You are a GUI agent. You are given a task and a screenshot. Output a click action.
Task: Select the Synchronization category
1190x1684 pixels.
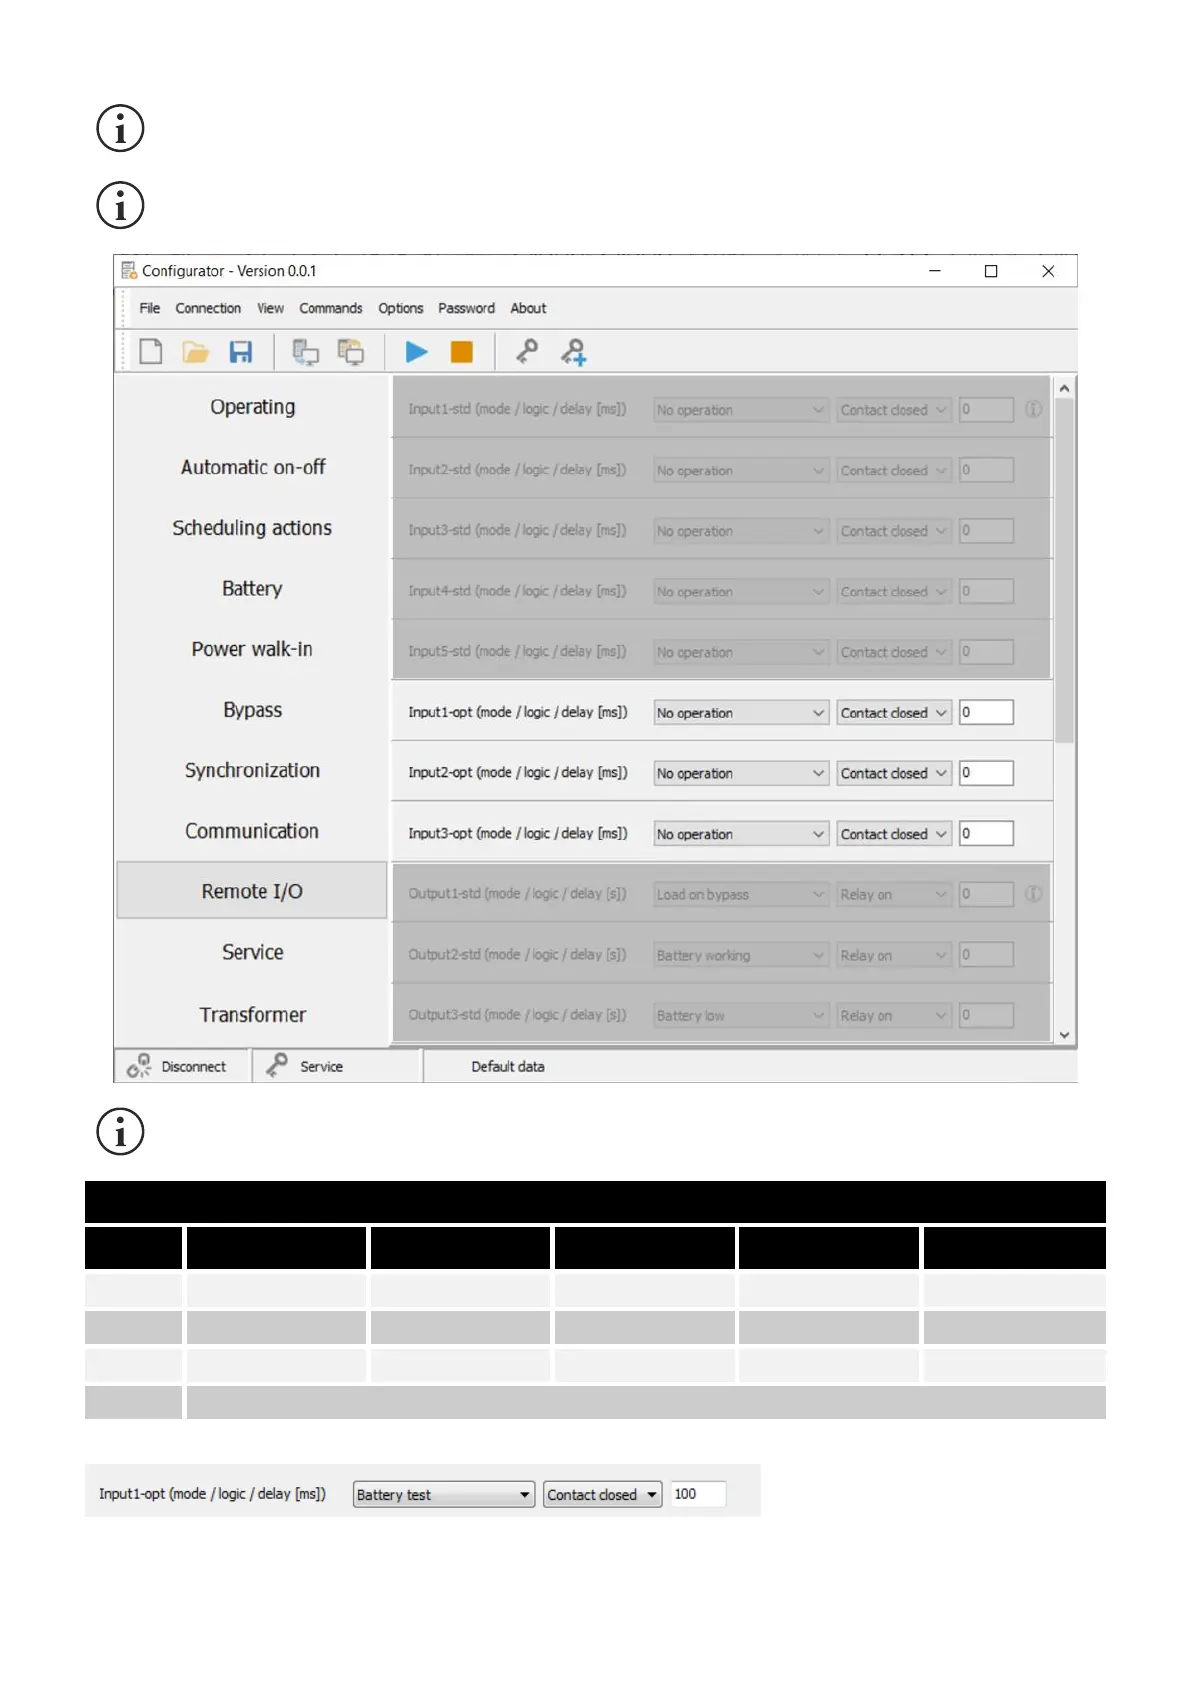coord(252,770)
